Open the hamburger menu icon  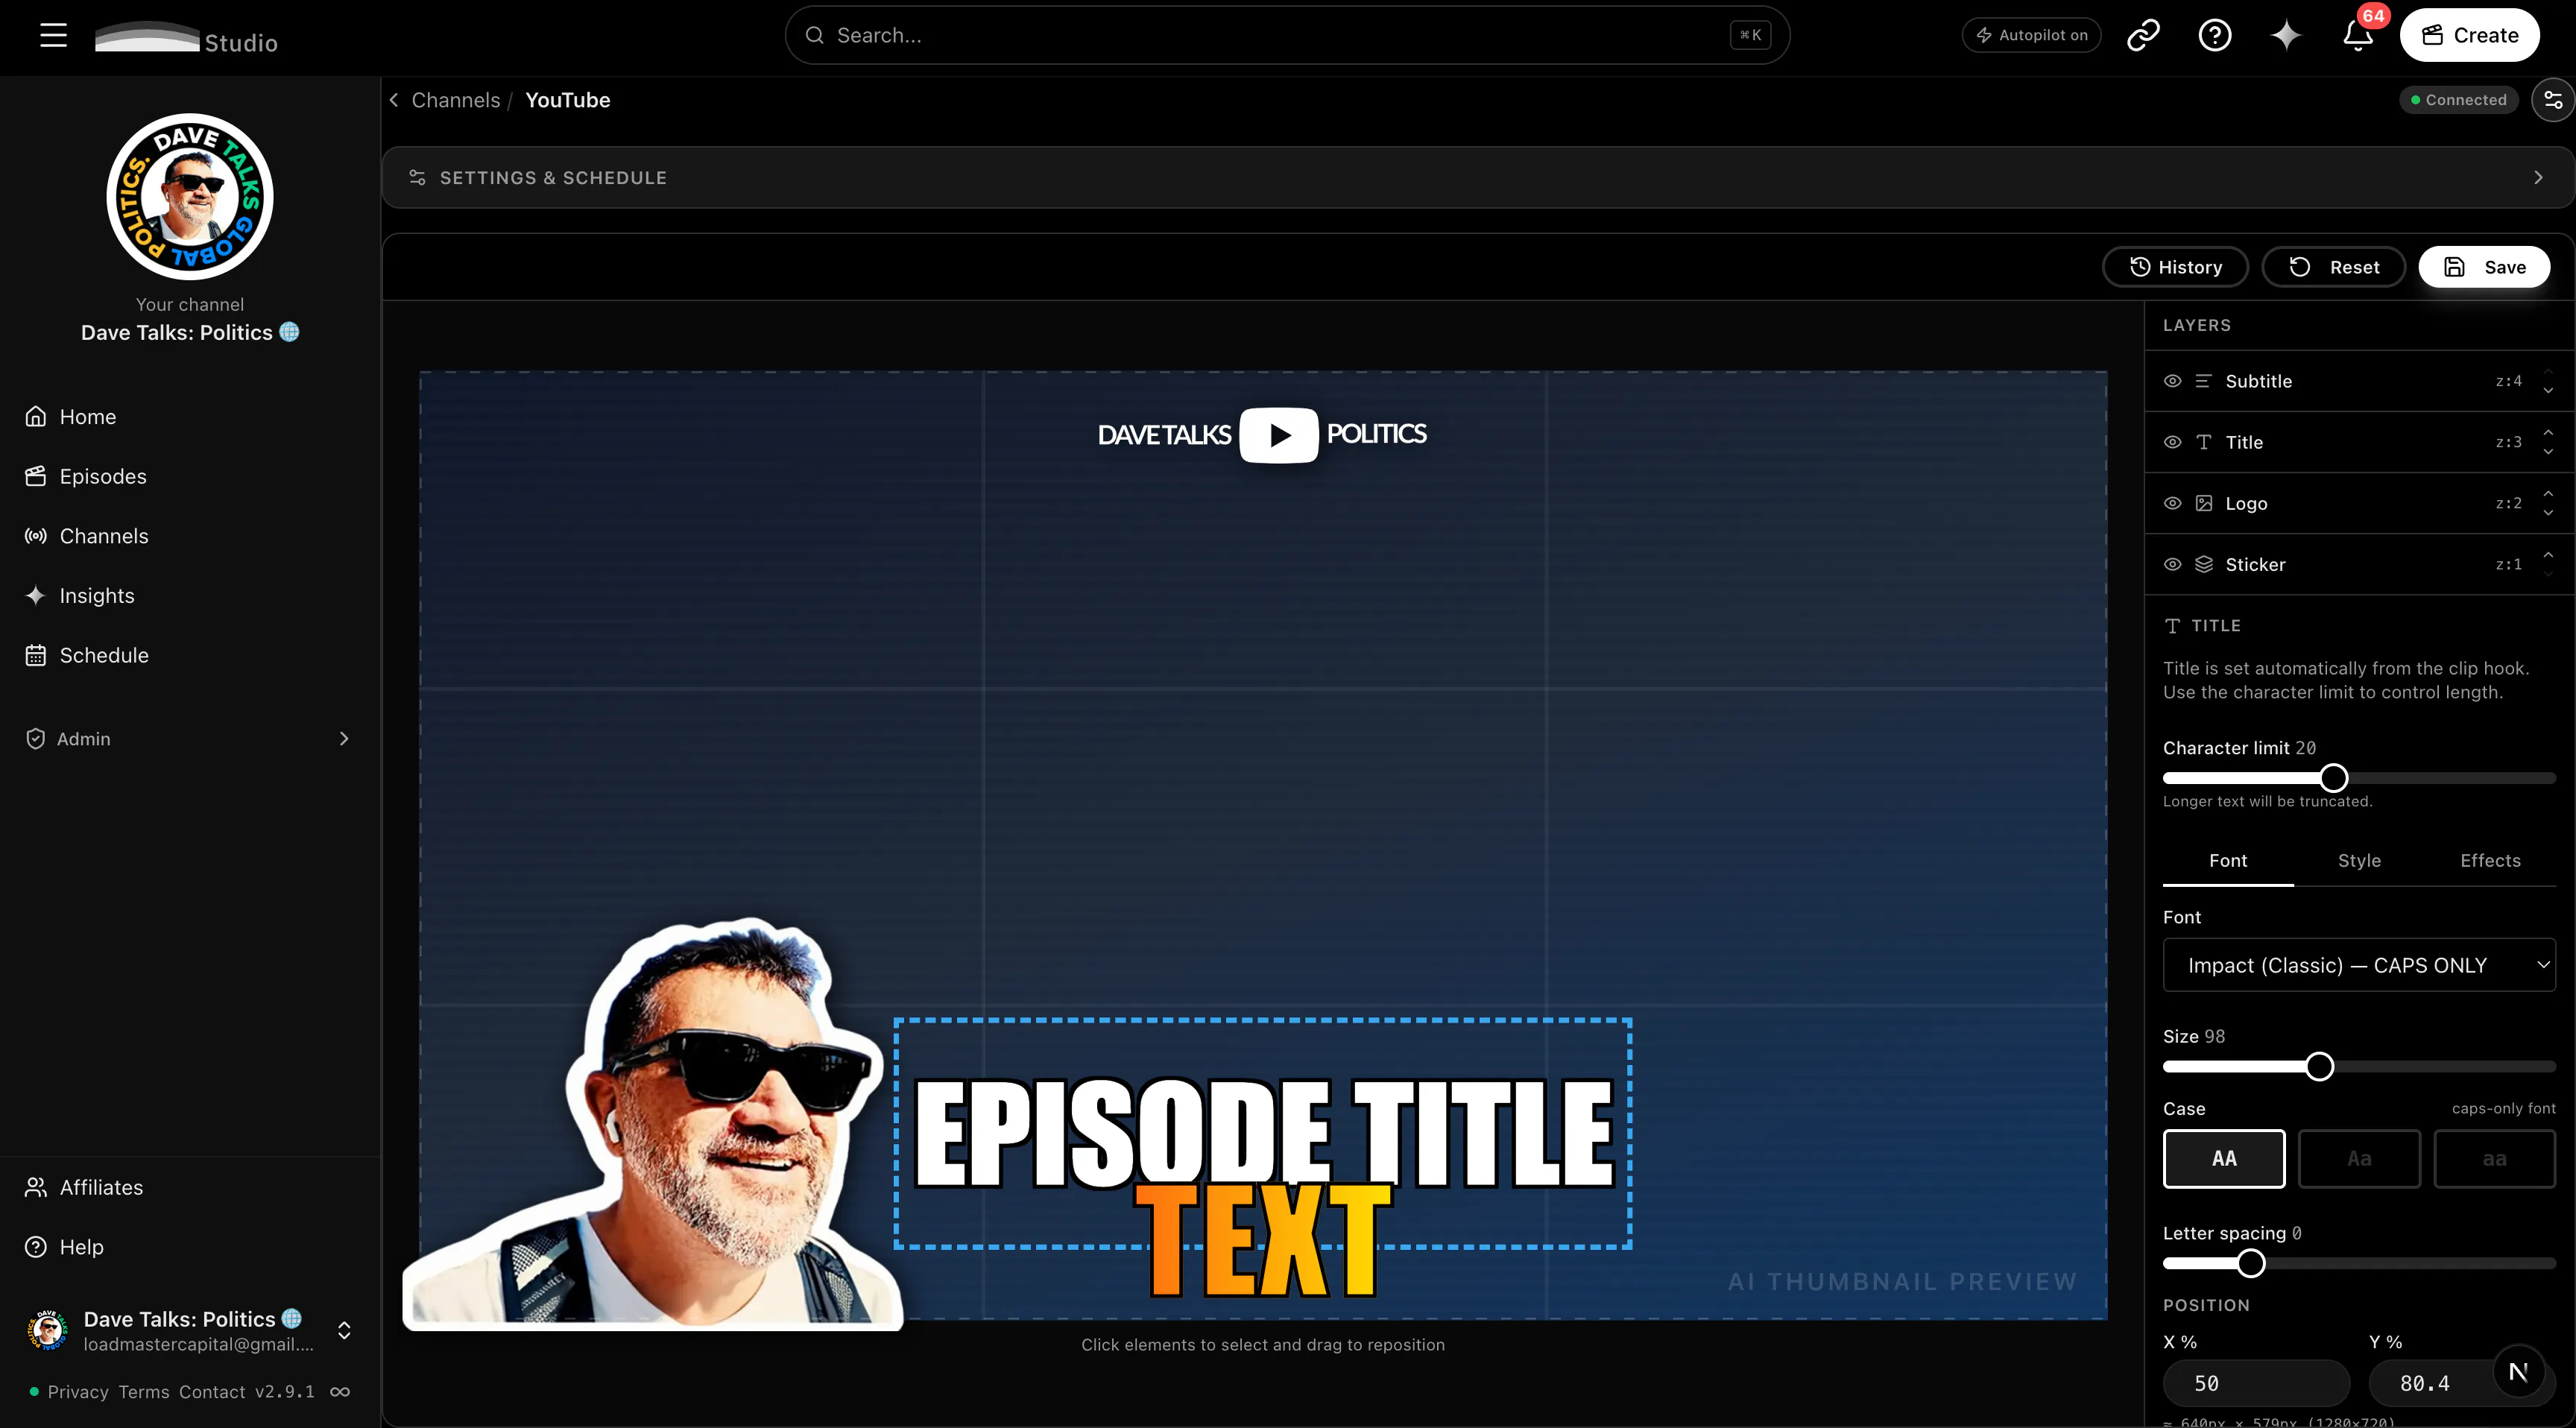click(x=53, y=35)
